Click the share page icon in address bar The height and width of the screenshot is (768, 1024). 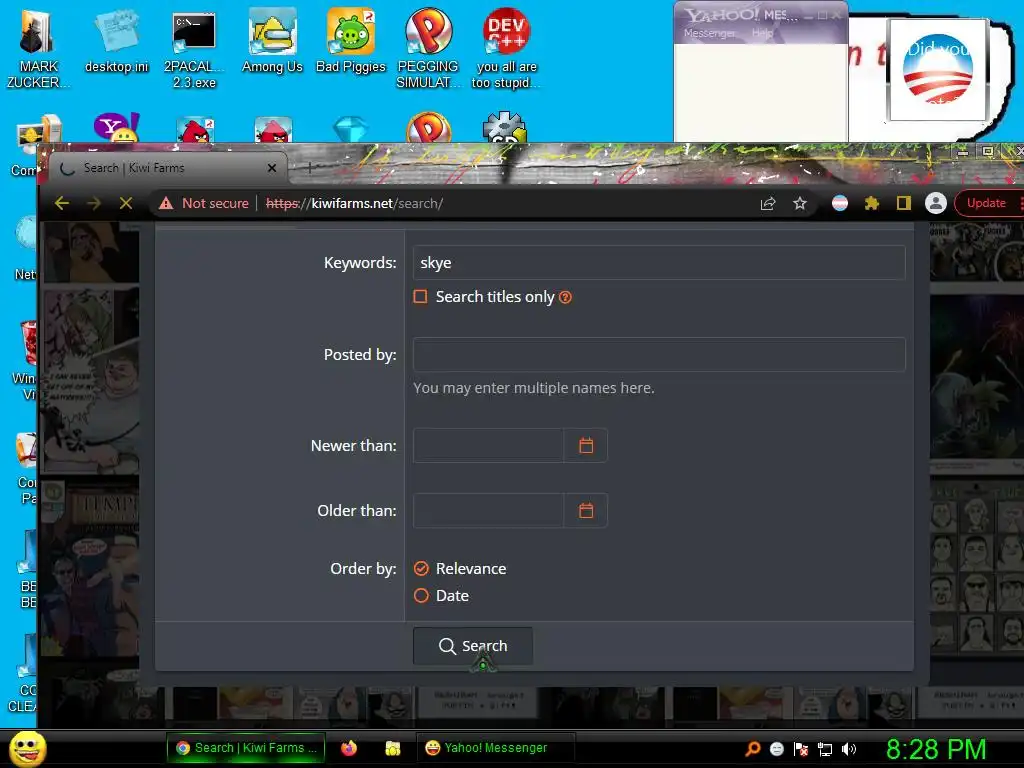[x=768, y=203]
